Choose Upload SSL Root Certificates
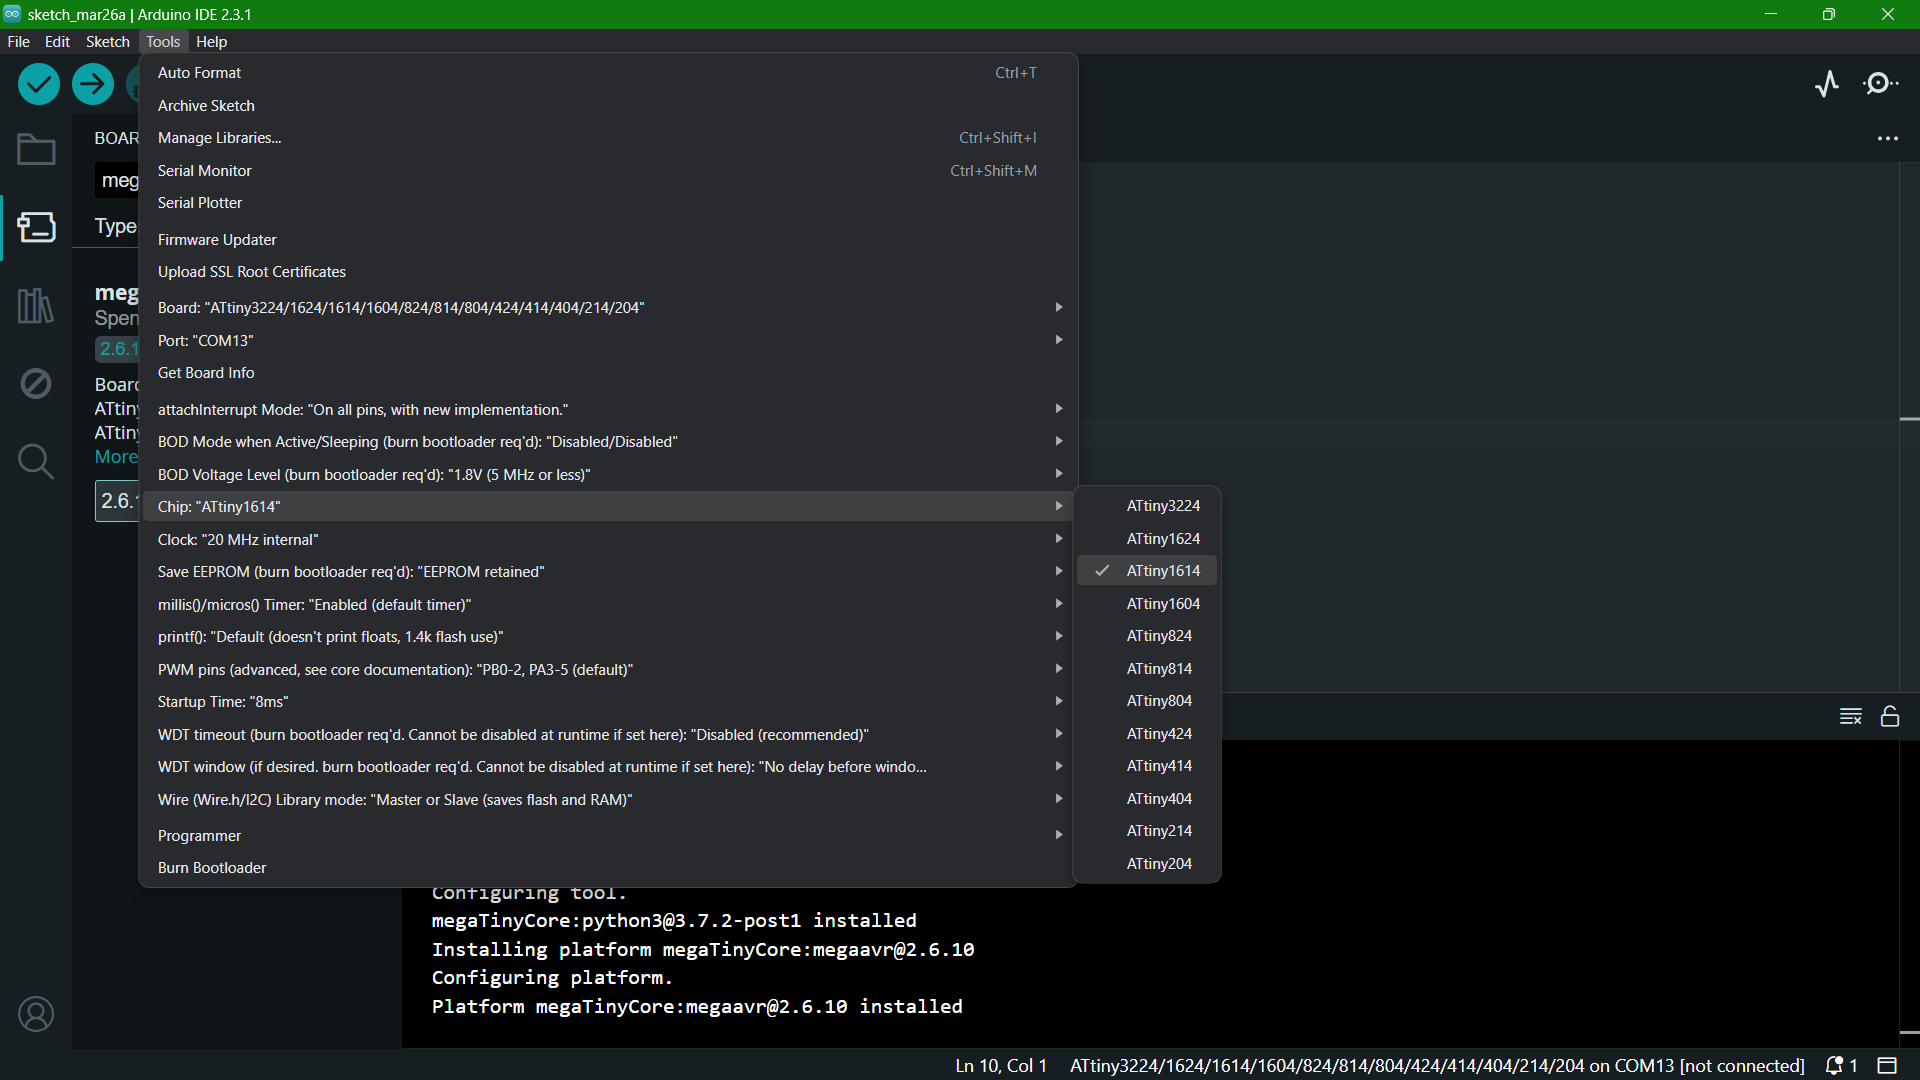The height and width of the screenshot is (1080, 1920). coord(608,272)
